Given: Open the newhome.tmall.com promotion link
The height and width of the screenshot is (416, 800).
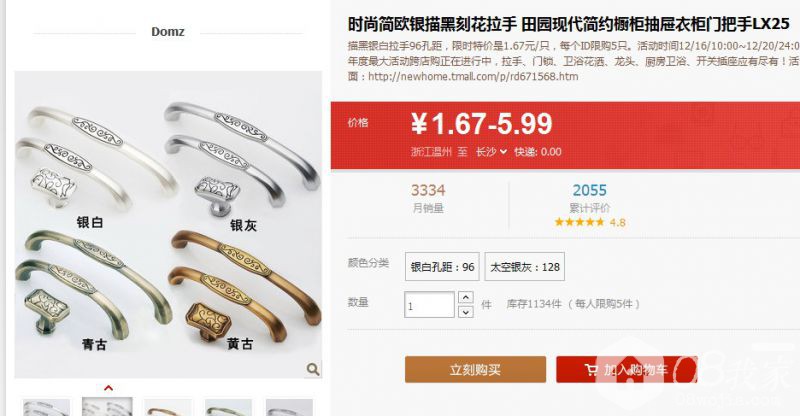Looking at the screenshot, I should 473,77.
